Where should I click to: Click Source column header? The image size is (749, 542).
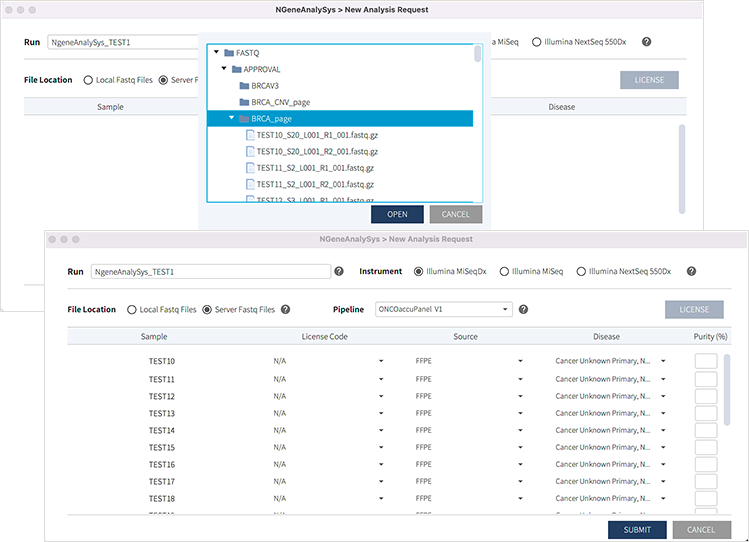click(x=465, y=337)
